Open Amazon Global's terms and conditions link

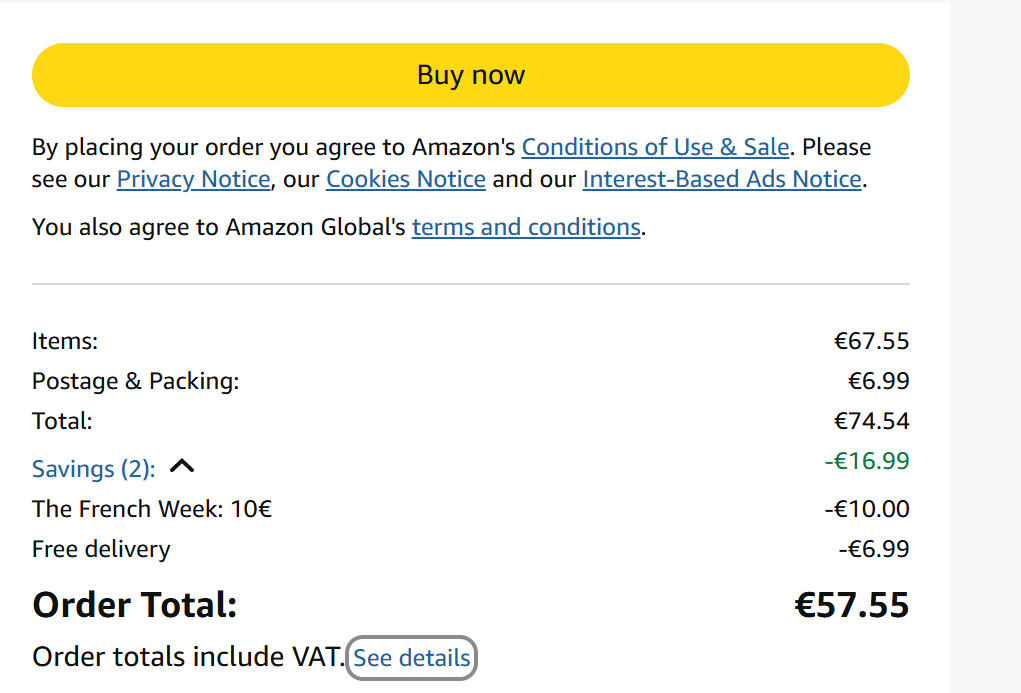click(526, 227)
